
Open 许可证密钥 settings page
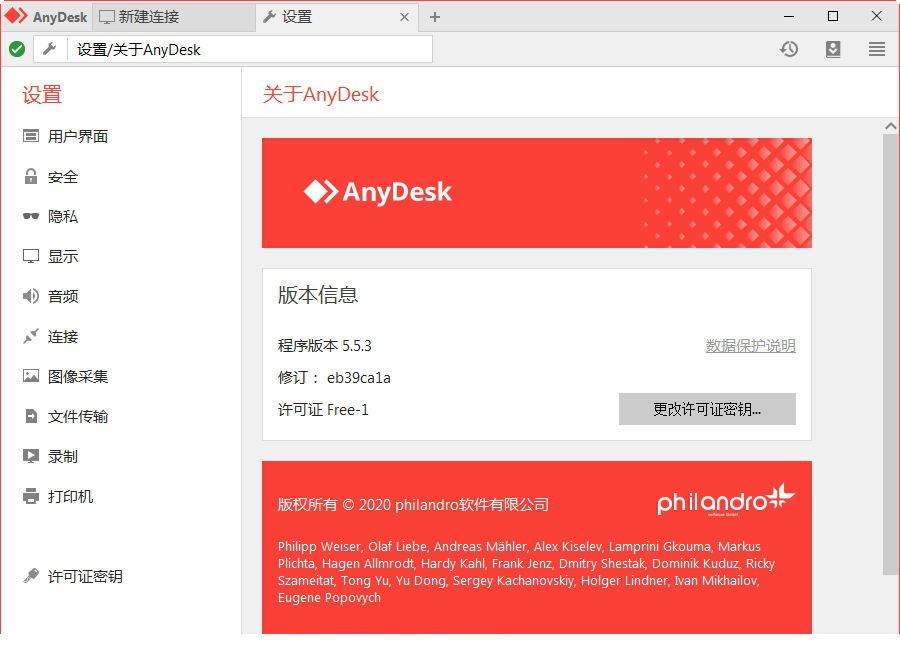click(x=85, y=576)
